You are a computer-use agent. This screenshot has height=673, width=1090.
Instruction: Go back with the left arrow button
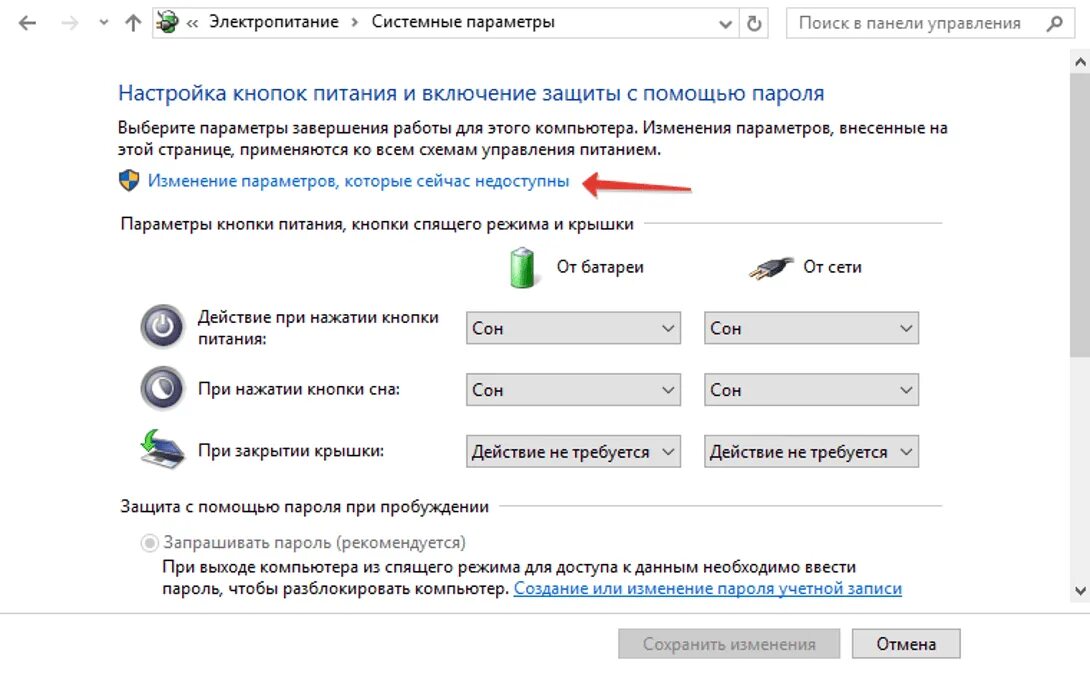click(x=27, y=23)
